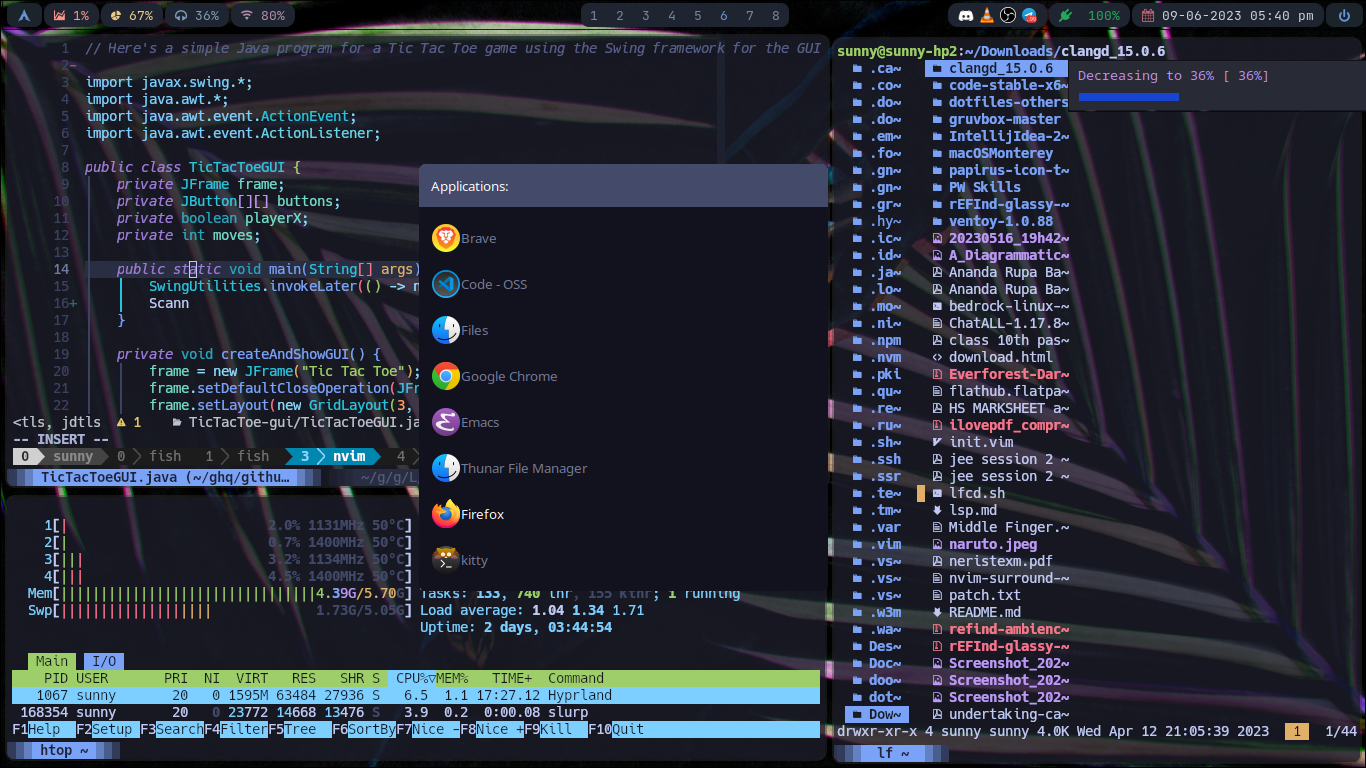The width and height of the screenshot is (1366, 768).
Task: Launch Code - OSS from the Applications list
Action: (623, 284)
